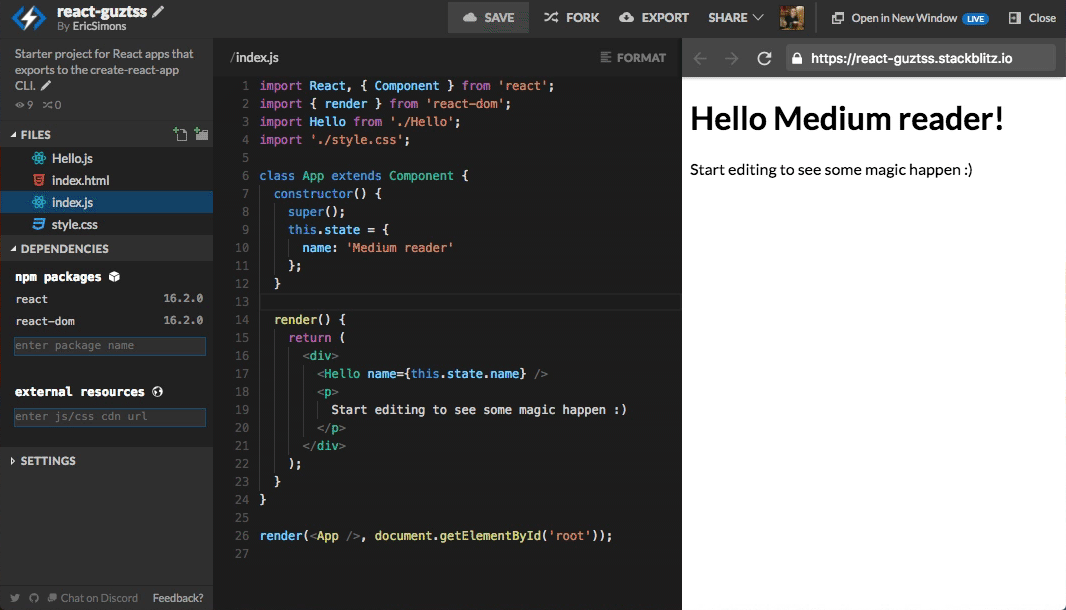Open the SHARE dropdown
Image resolution: width=1066 pixels, height=610 pixels.
(x=736, y=18)
